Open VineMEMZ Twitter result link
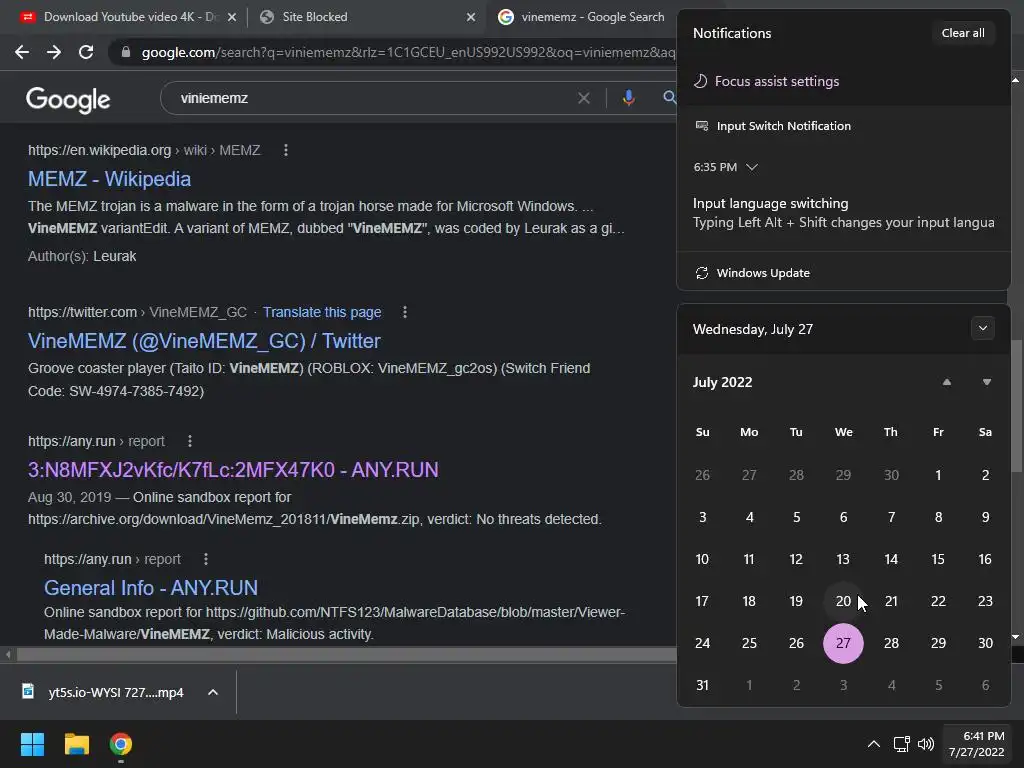This screenshot has height=768, width=1024. point(204,341)
